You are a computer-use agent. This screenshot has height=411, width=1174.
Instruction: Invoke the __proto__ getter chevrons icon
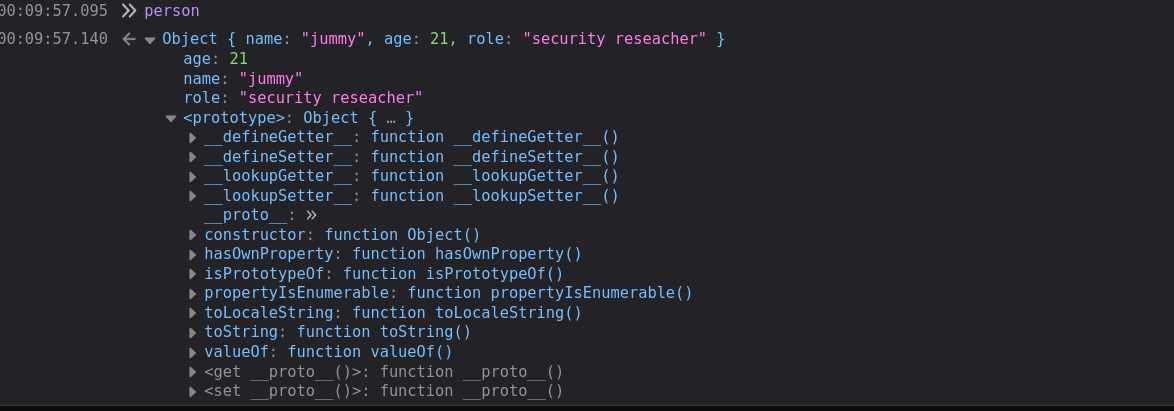[311, 216]
